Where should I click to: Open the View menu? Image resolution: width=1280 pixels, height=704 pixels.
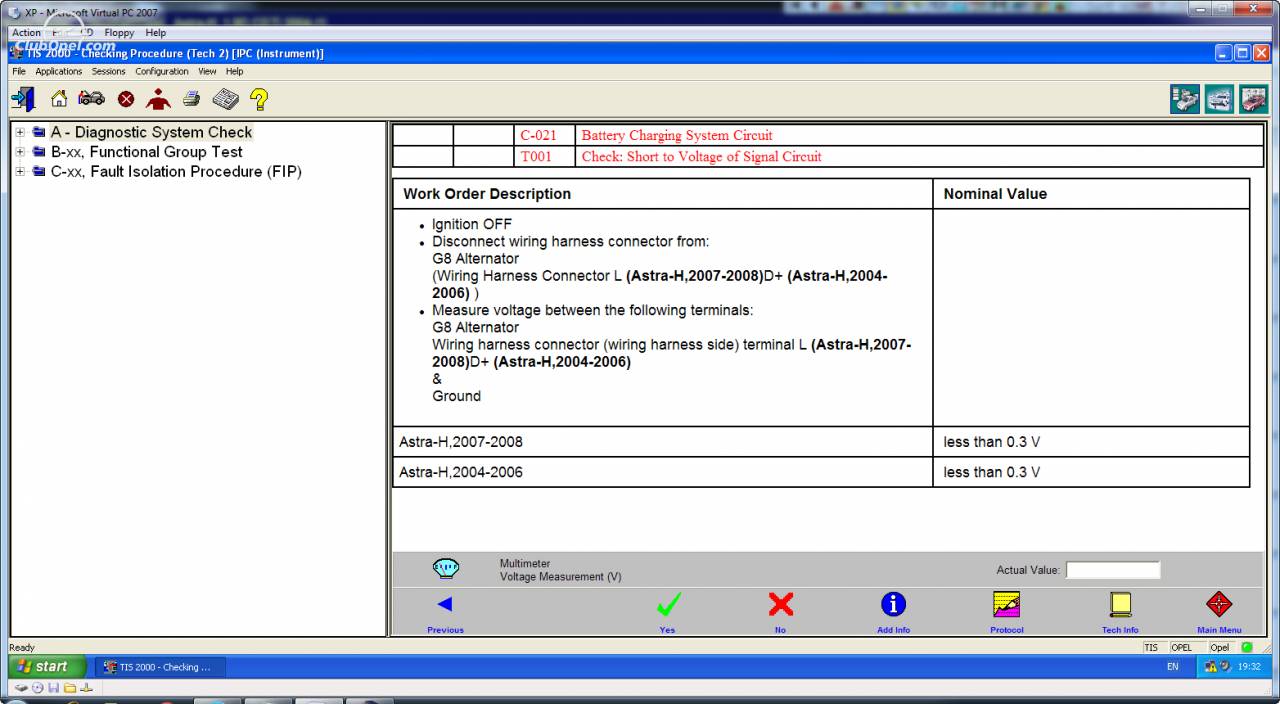click(207, 72)
